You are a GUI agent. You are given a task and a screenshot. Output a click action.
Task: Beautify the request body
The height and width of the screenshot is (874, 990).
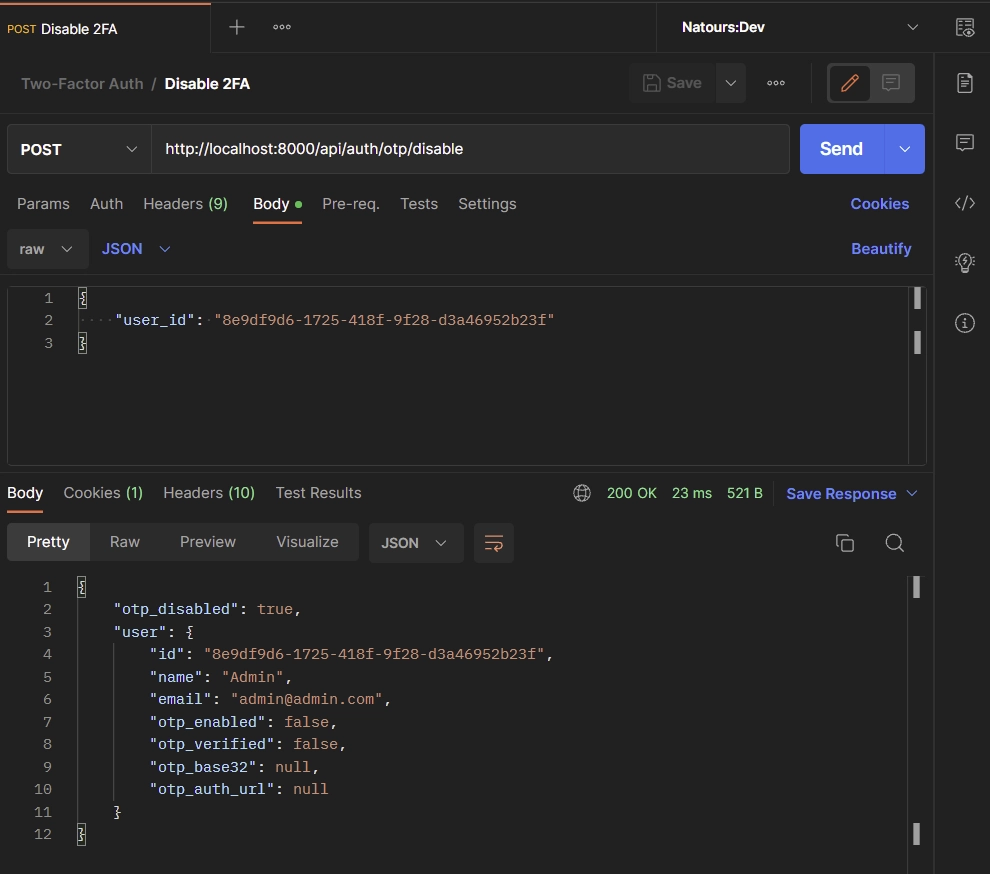(881, 249)
